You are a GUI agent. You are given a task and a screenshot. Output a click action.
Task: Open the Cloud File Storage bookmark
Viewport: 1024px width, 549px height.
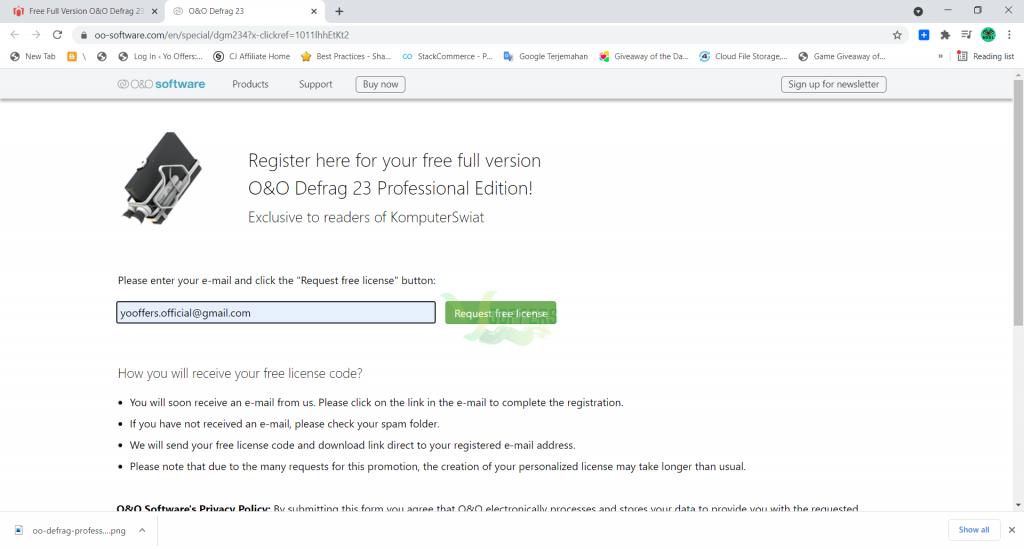pyautogui.click(x=743, y=57)
